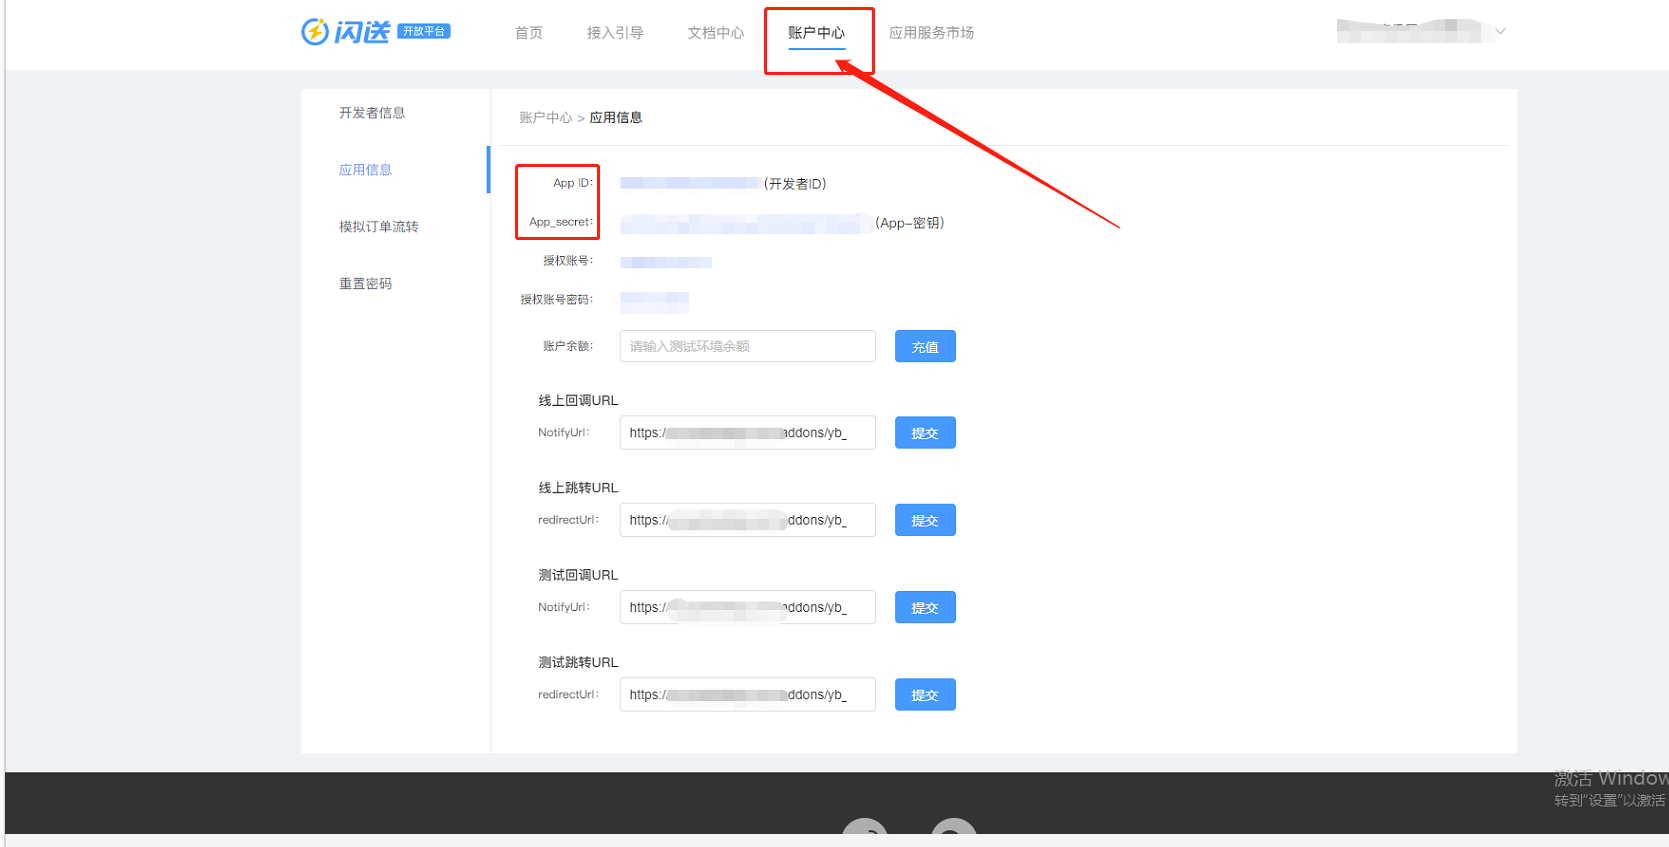Focus the 账户余额 input field
1669x847 pixels.
click(x=748, y=346)
